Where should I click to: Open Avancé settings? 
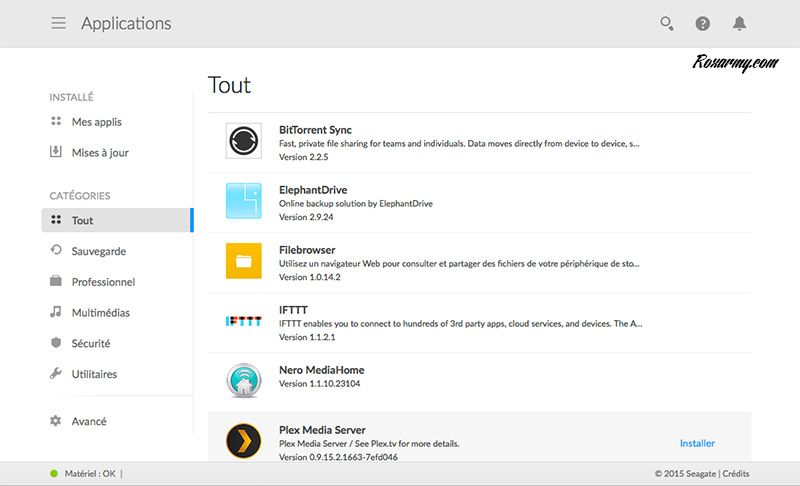click(88, 421)
